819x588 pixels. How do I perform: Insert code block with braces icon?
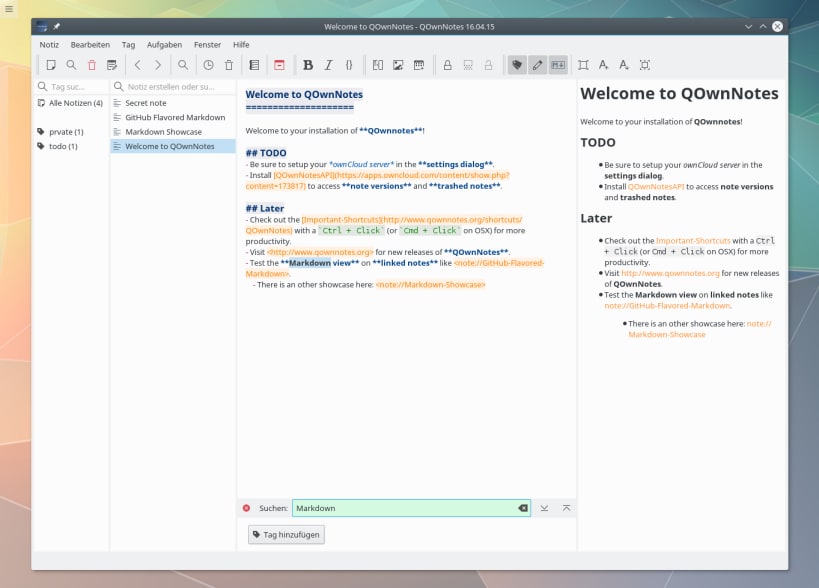[x=349, y=65]
